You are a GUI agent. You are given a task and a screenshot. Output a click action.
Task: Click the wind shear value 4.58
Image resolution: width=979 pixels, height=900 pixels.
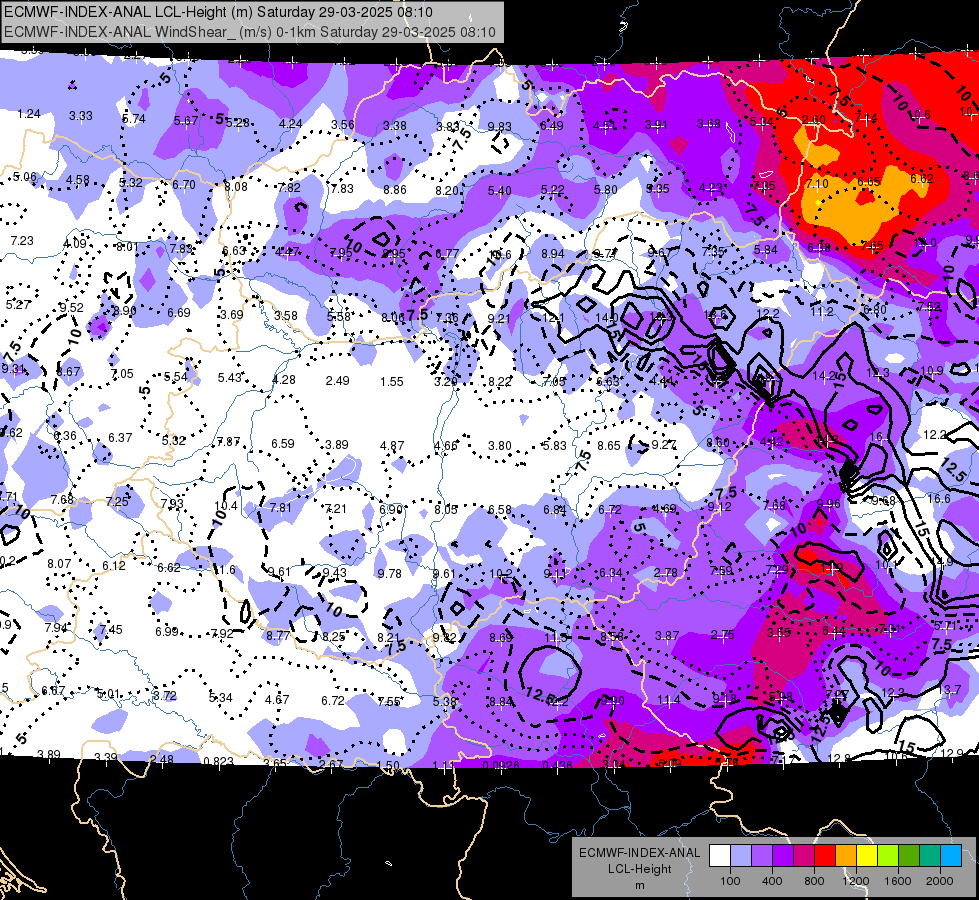77,180
